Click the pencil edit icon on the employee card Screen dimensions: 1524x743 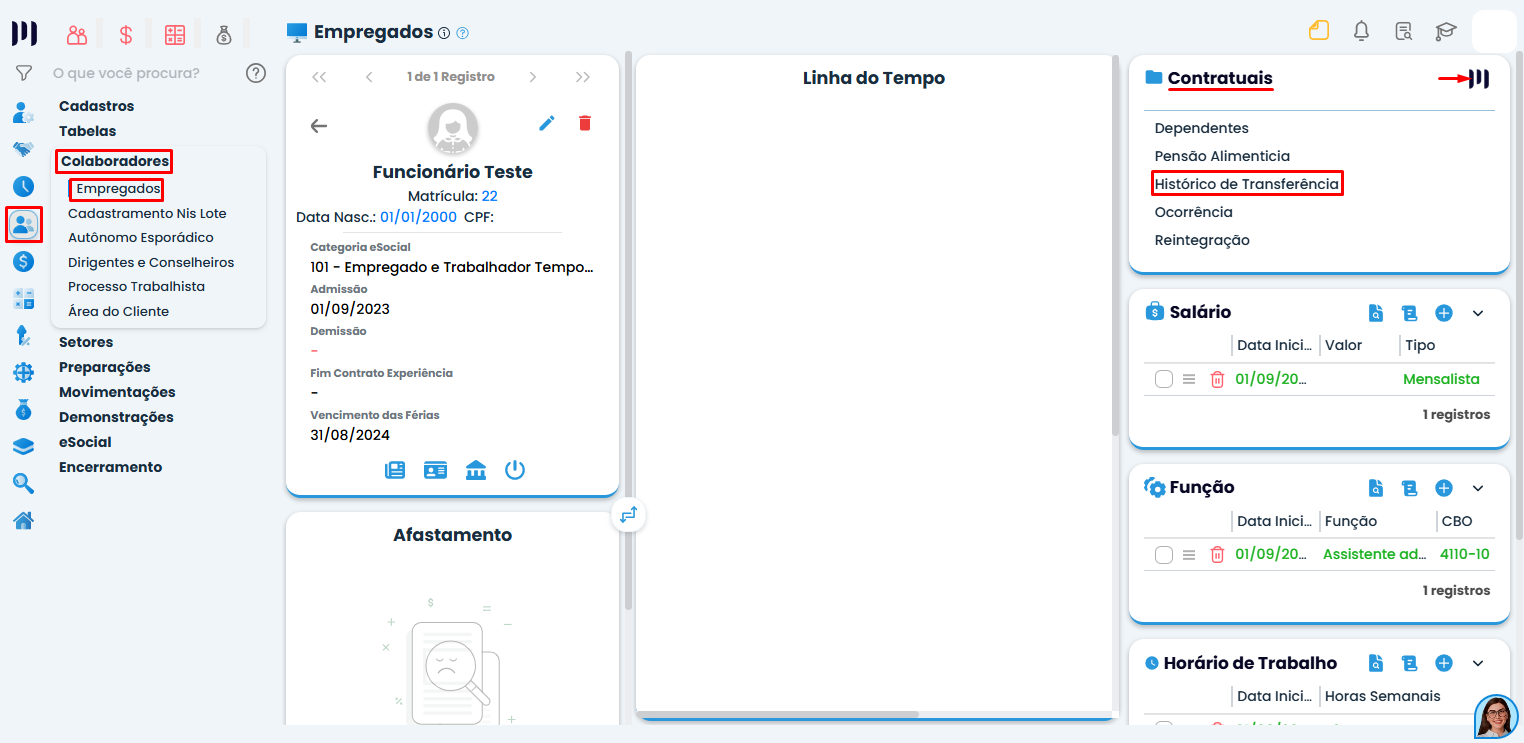[x=546, y=123]
